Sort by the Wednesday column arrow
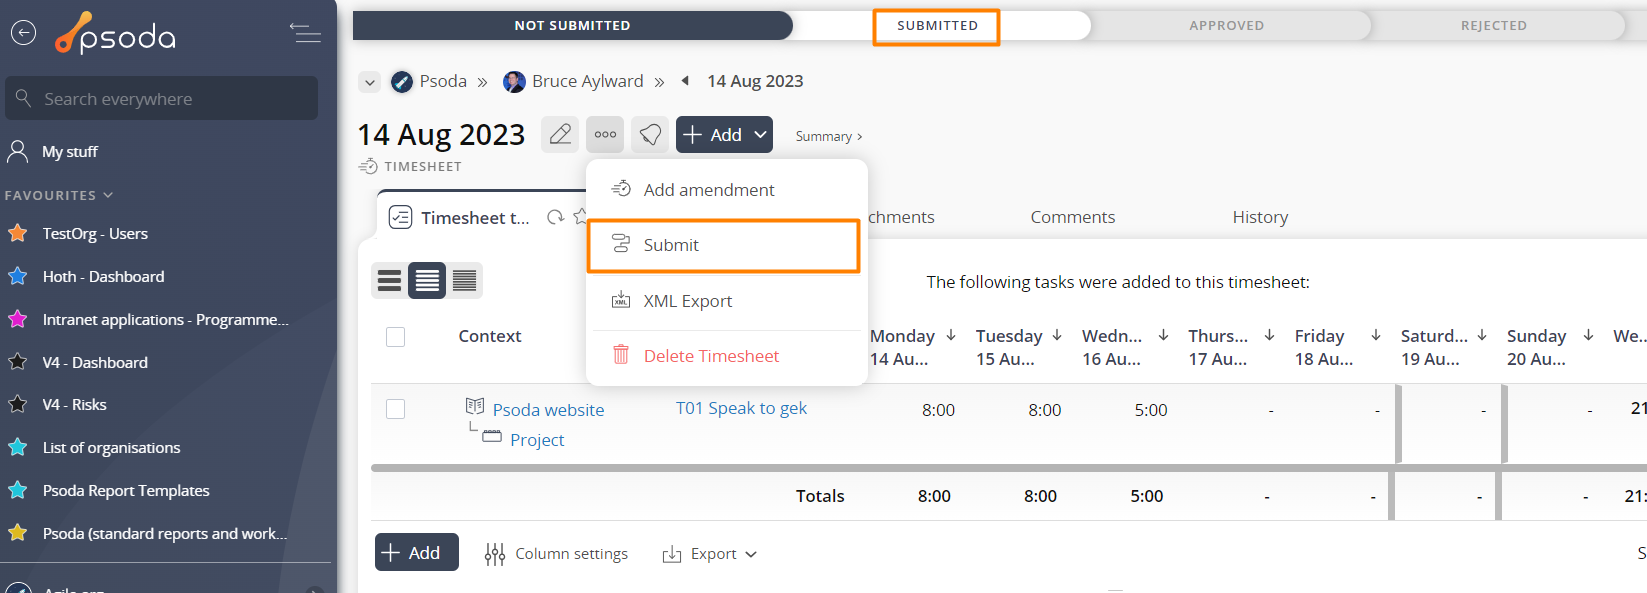 tap(1163, 335)
